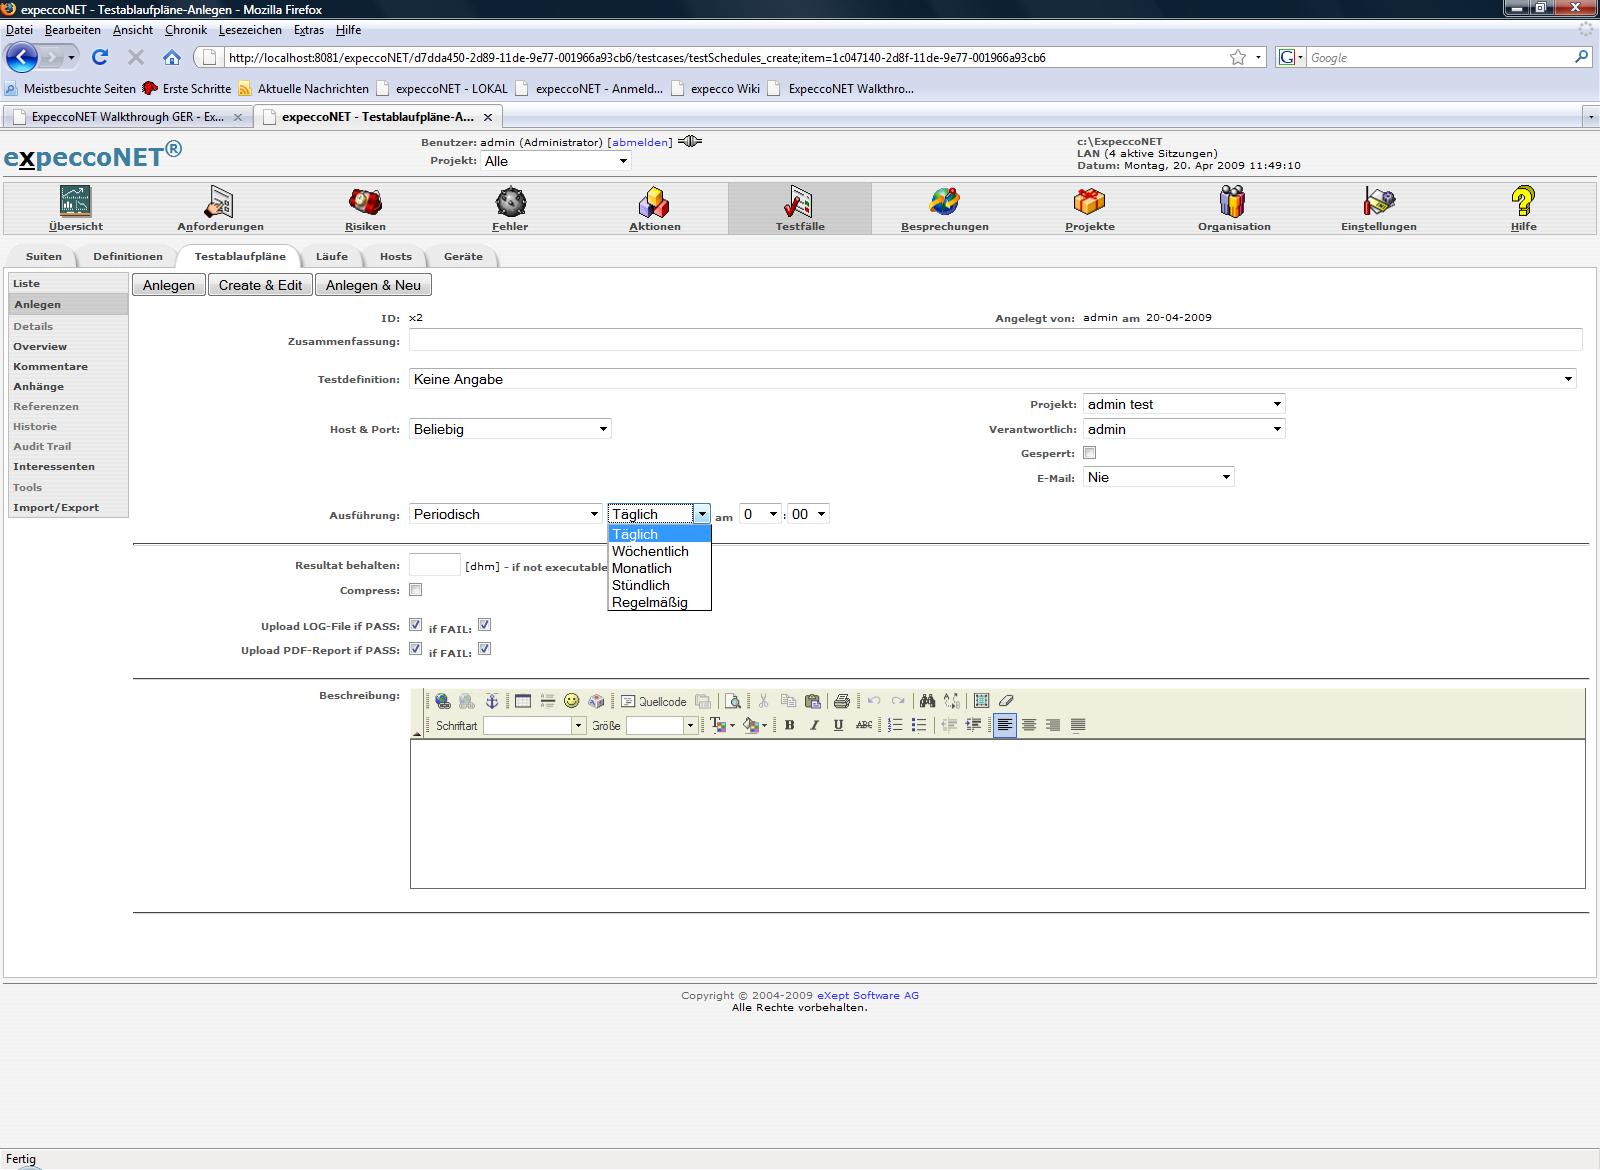The width and height of the screenshot is (1600, 1170).
Task: Select Wöchentlich from the open dropdown
Action: pos(650,551)
